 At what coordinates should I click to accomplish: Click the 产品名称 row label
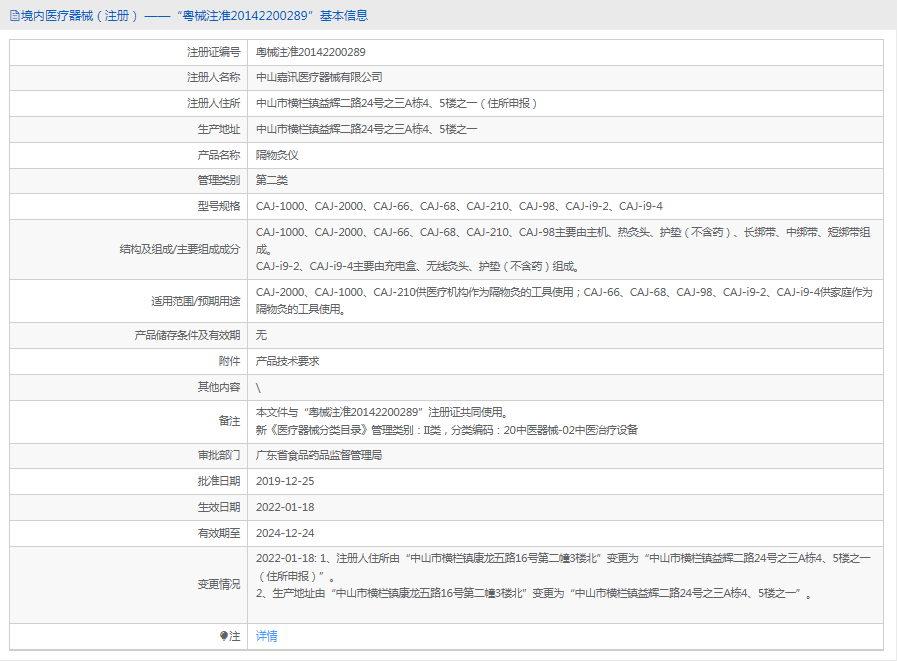point(219,155)
